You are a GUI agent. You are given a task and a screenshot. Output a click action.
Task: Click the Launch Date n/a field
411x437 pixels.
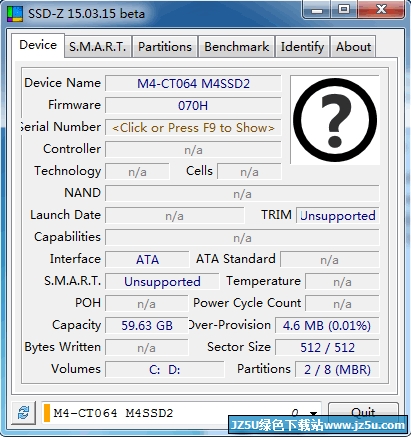175,216
